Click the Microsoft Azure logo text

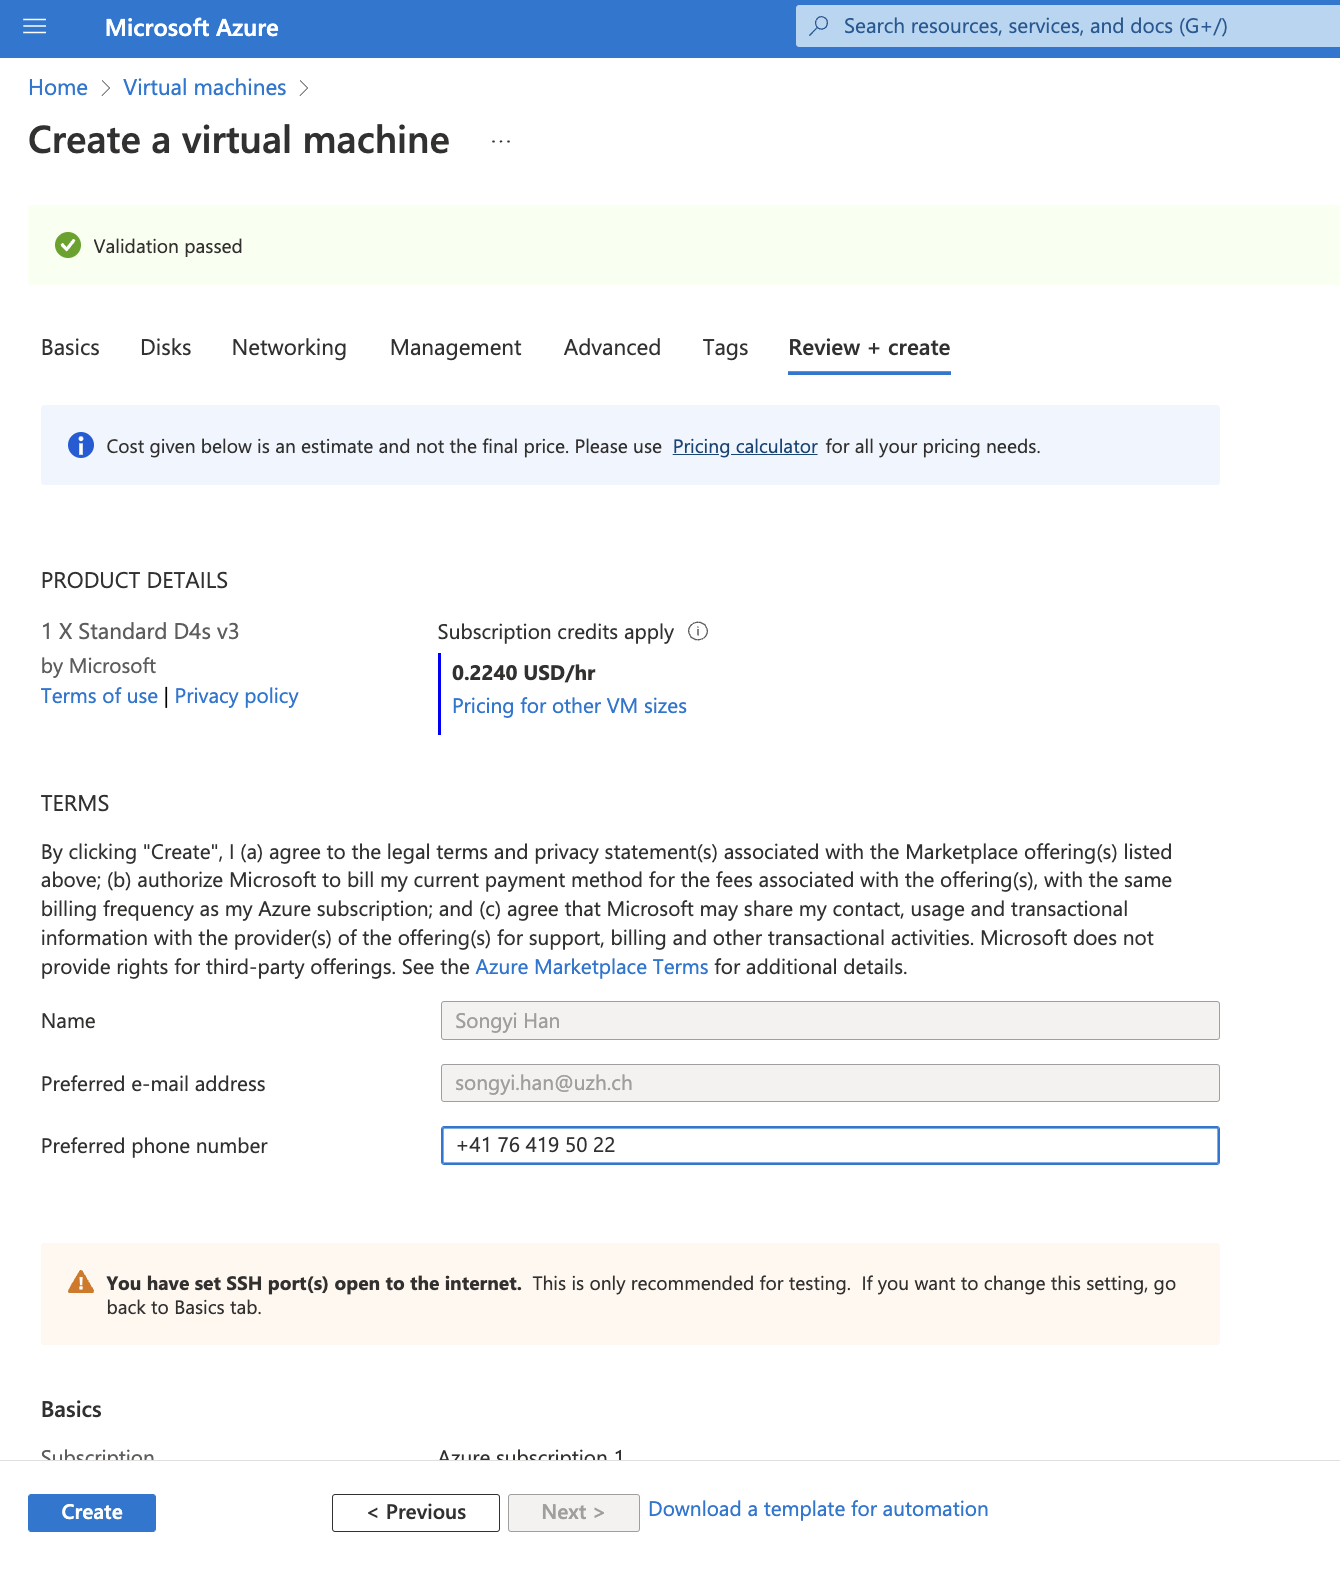(x=192, y=28)
